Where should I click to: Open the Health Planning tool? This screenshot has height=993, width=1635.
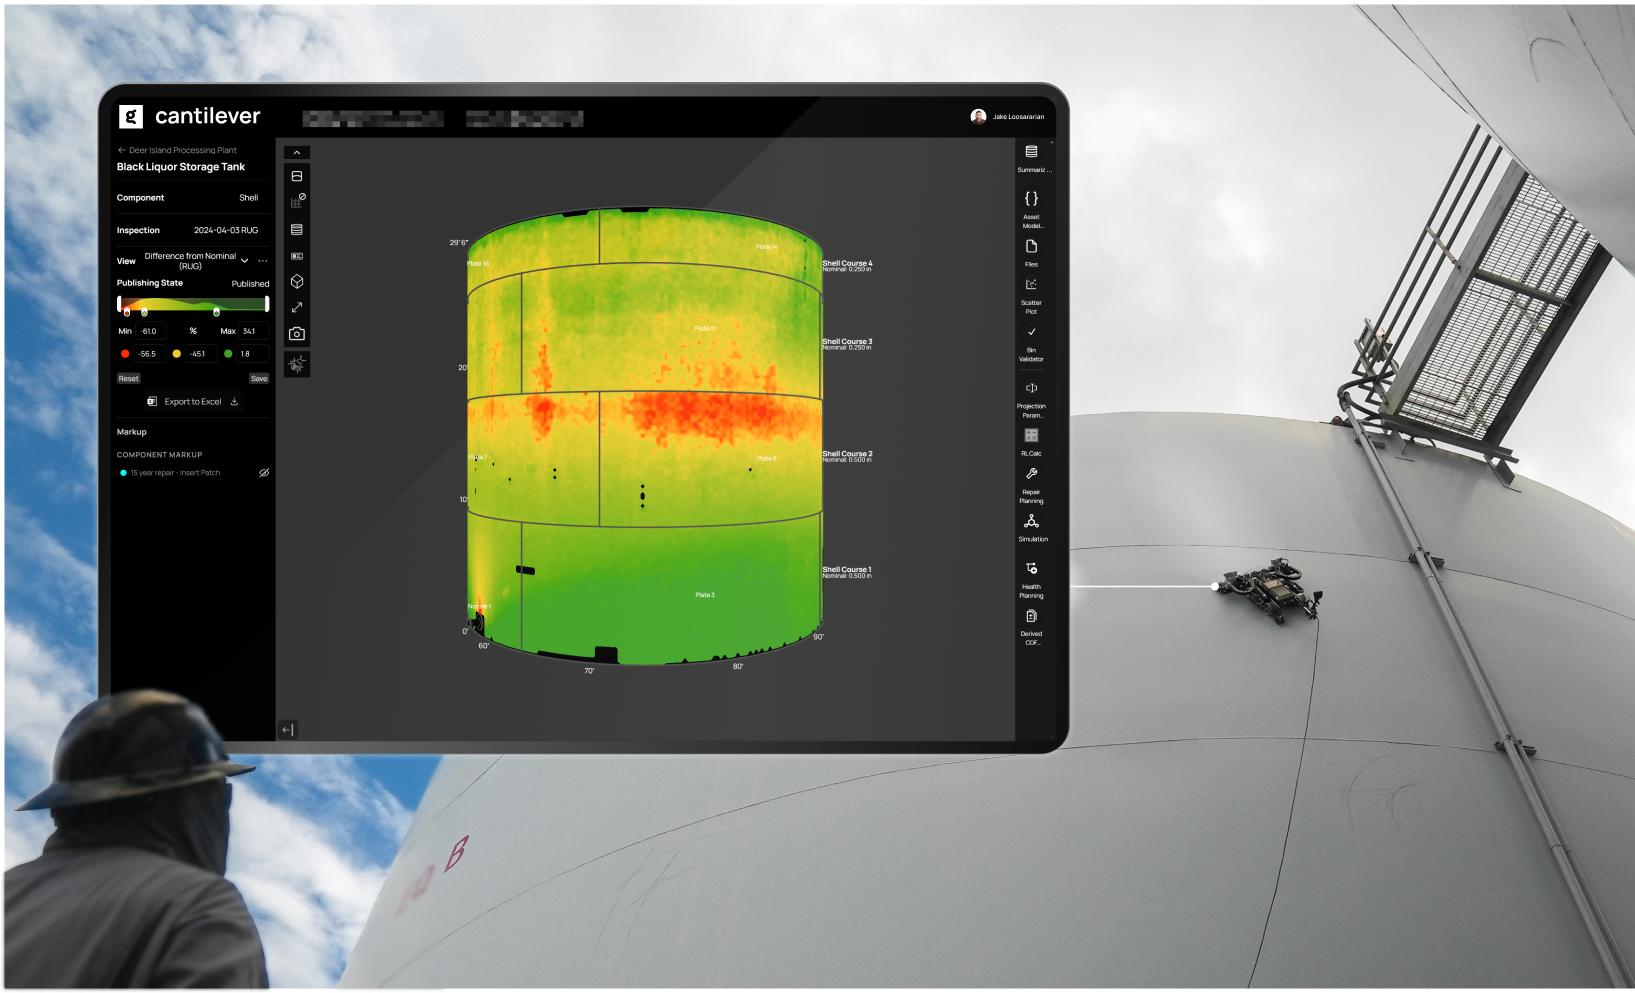[1031, 568]
